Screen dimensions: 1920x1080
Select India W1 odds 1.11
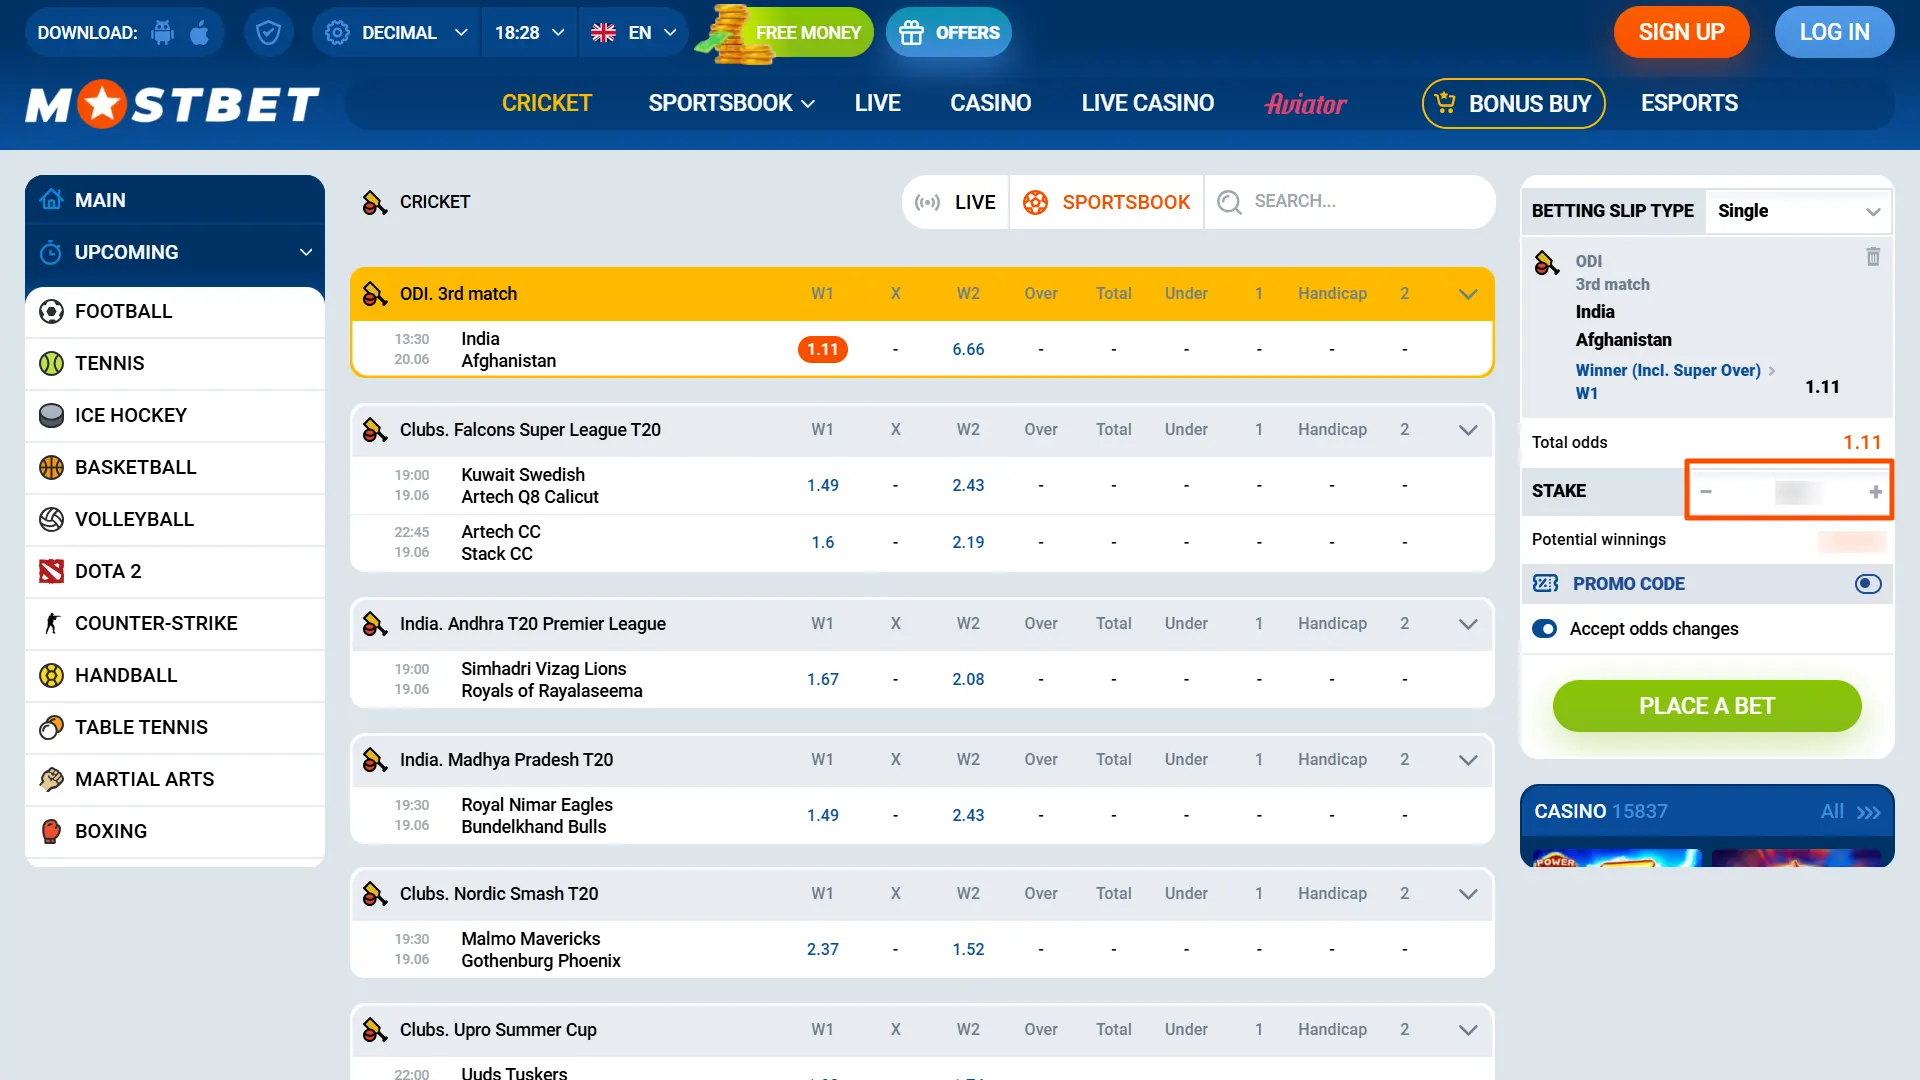coord(822,349)
